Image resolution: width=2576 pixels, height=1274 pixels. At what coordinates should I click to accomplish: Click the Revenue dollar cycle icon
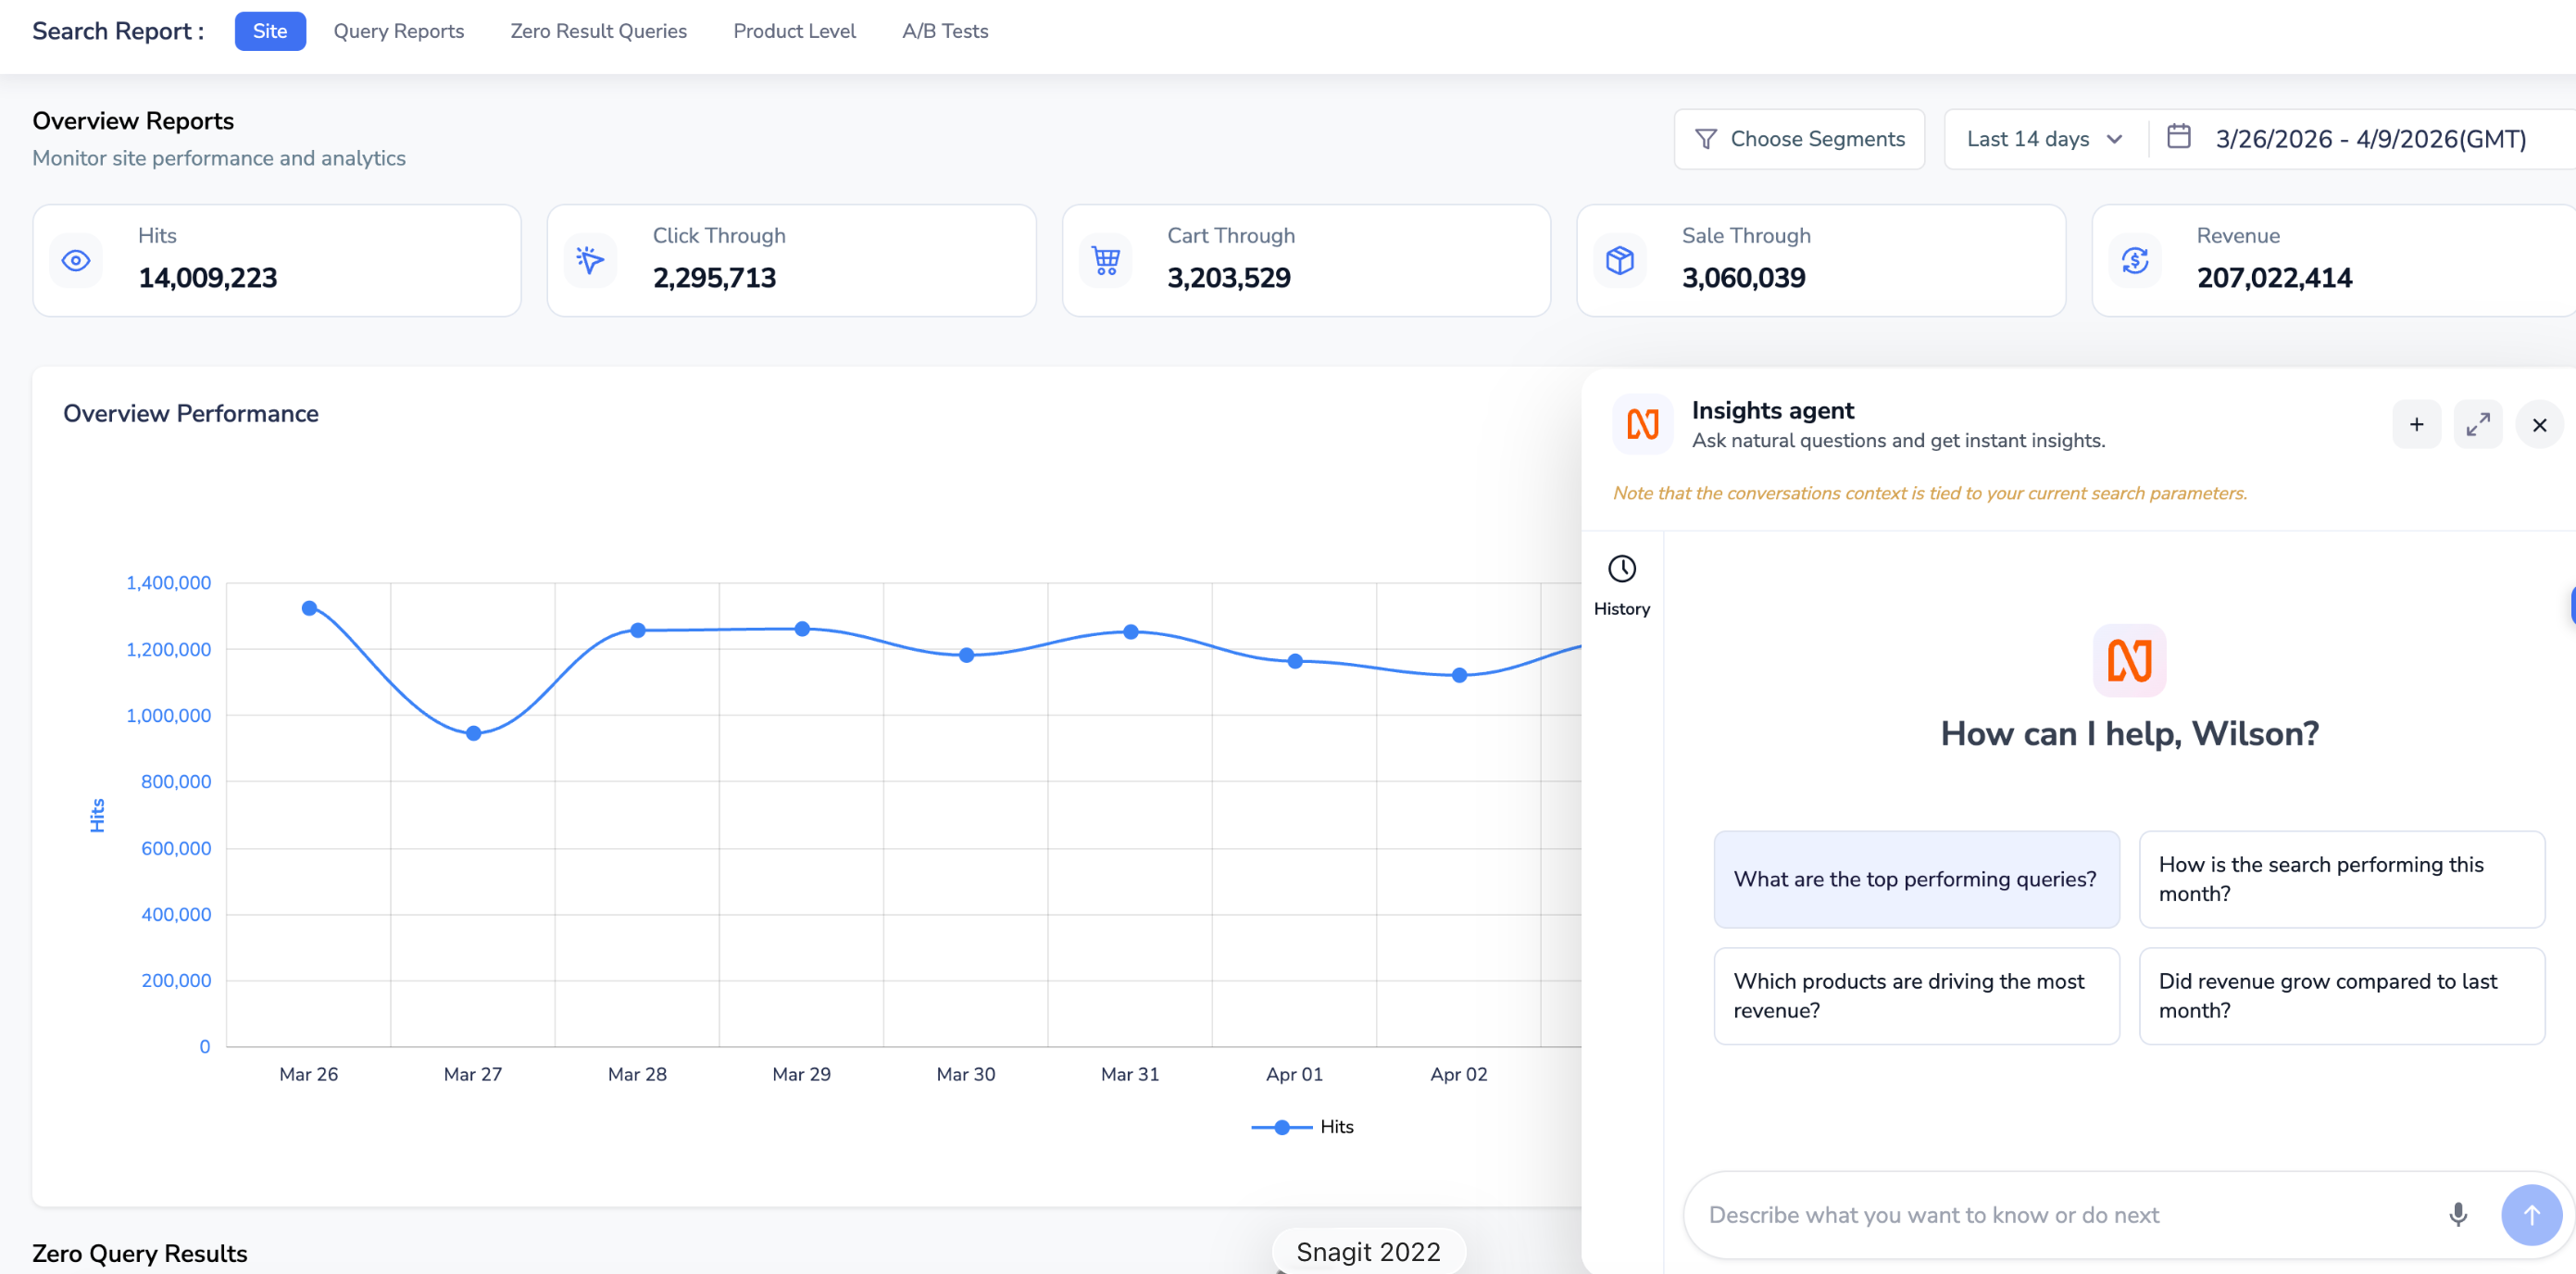2134,261
